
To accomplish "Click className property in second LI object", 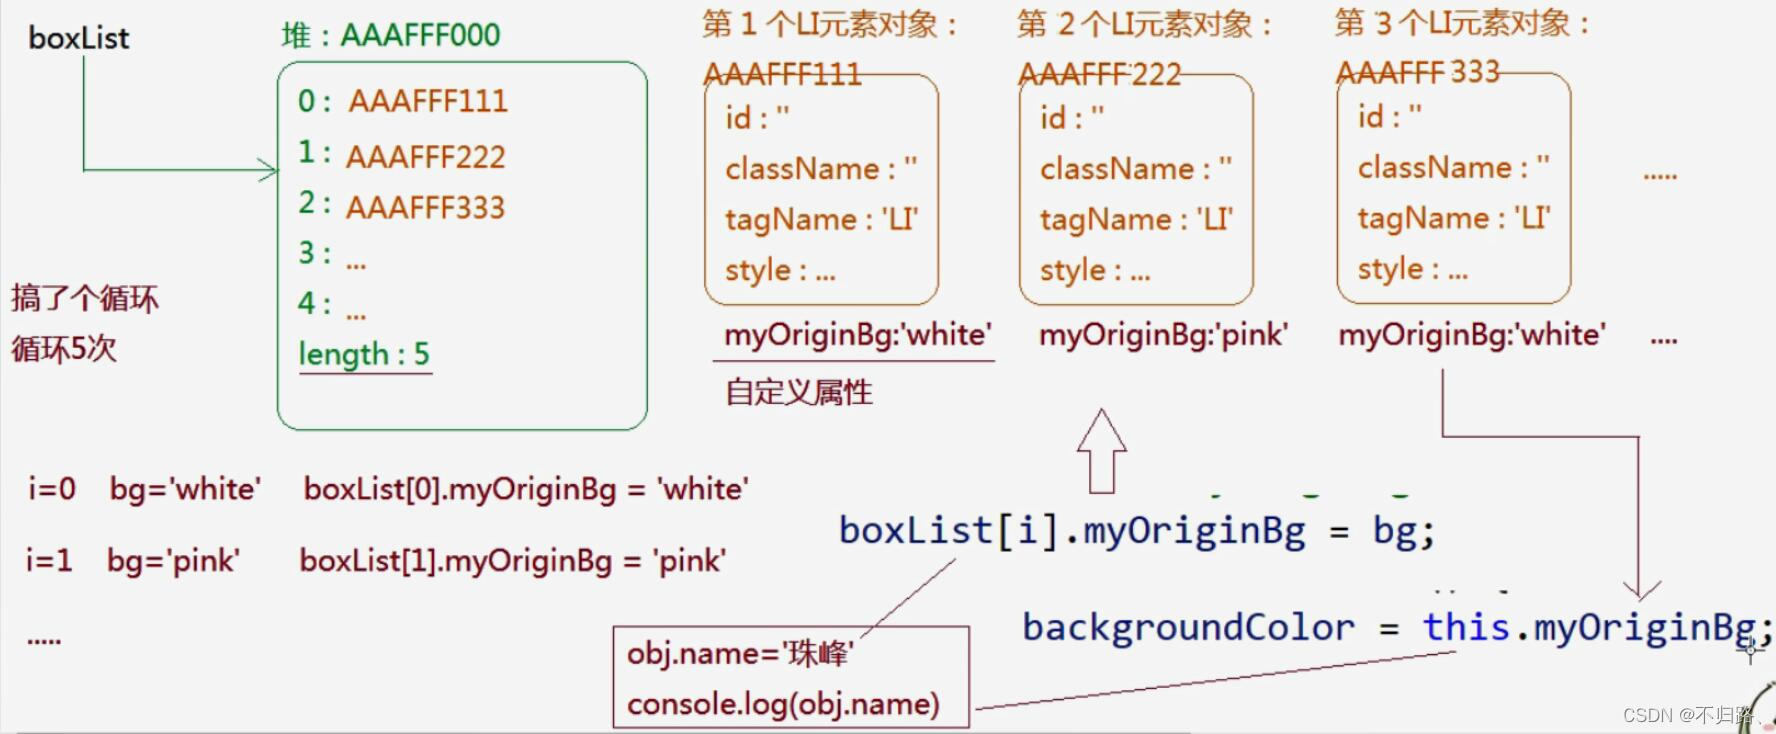I will 1136,168.
